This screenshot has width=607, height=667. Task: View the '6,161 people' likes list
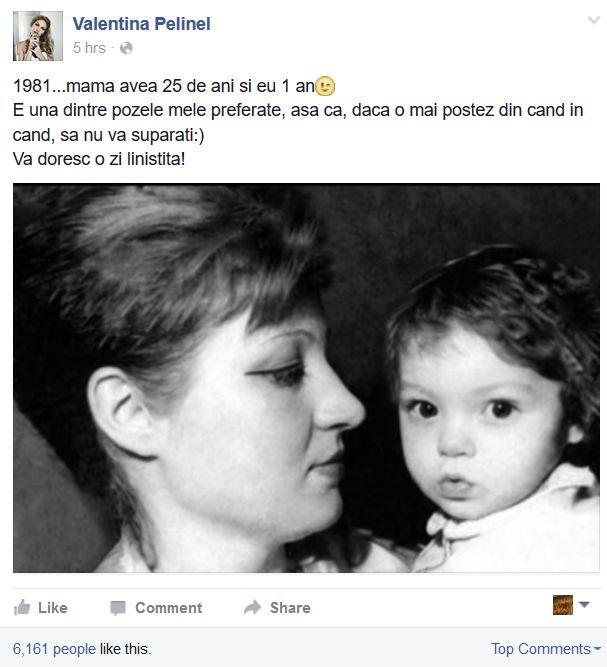(x=54, y=649)
